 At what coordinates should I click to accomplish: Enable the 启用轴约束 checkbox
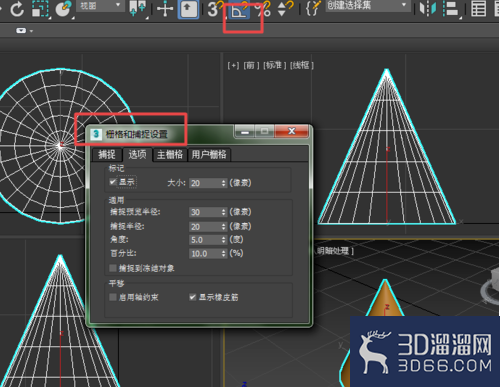pos(113,297)
